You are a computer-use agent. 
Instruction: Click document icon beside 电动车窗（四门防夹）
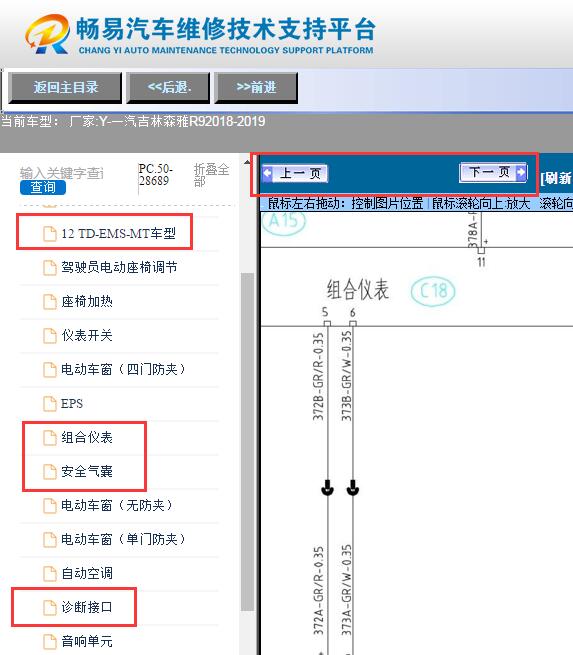[50, 369]
